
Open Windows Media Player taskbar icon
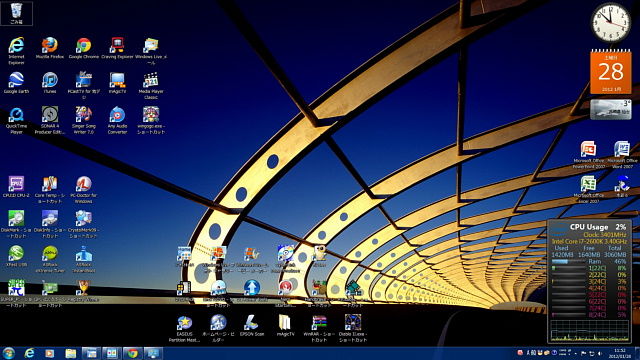click(x=49, y=353)
